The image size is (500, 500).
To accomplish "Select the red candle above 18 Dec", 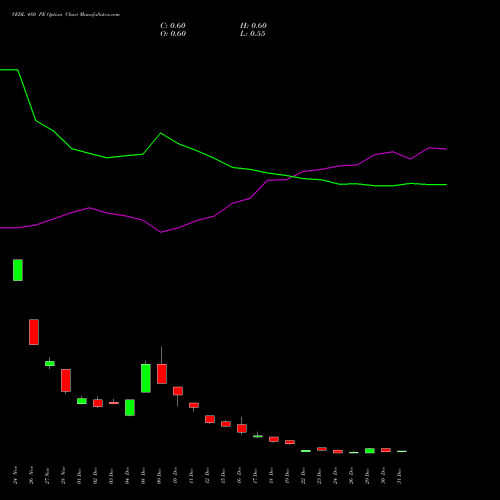I will (x=274, y=439).
